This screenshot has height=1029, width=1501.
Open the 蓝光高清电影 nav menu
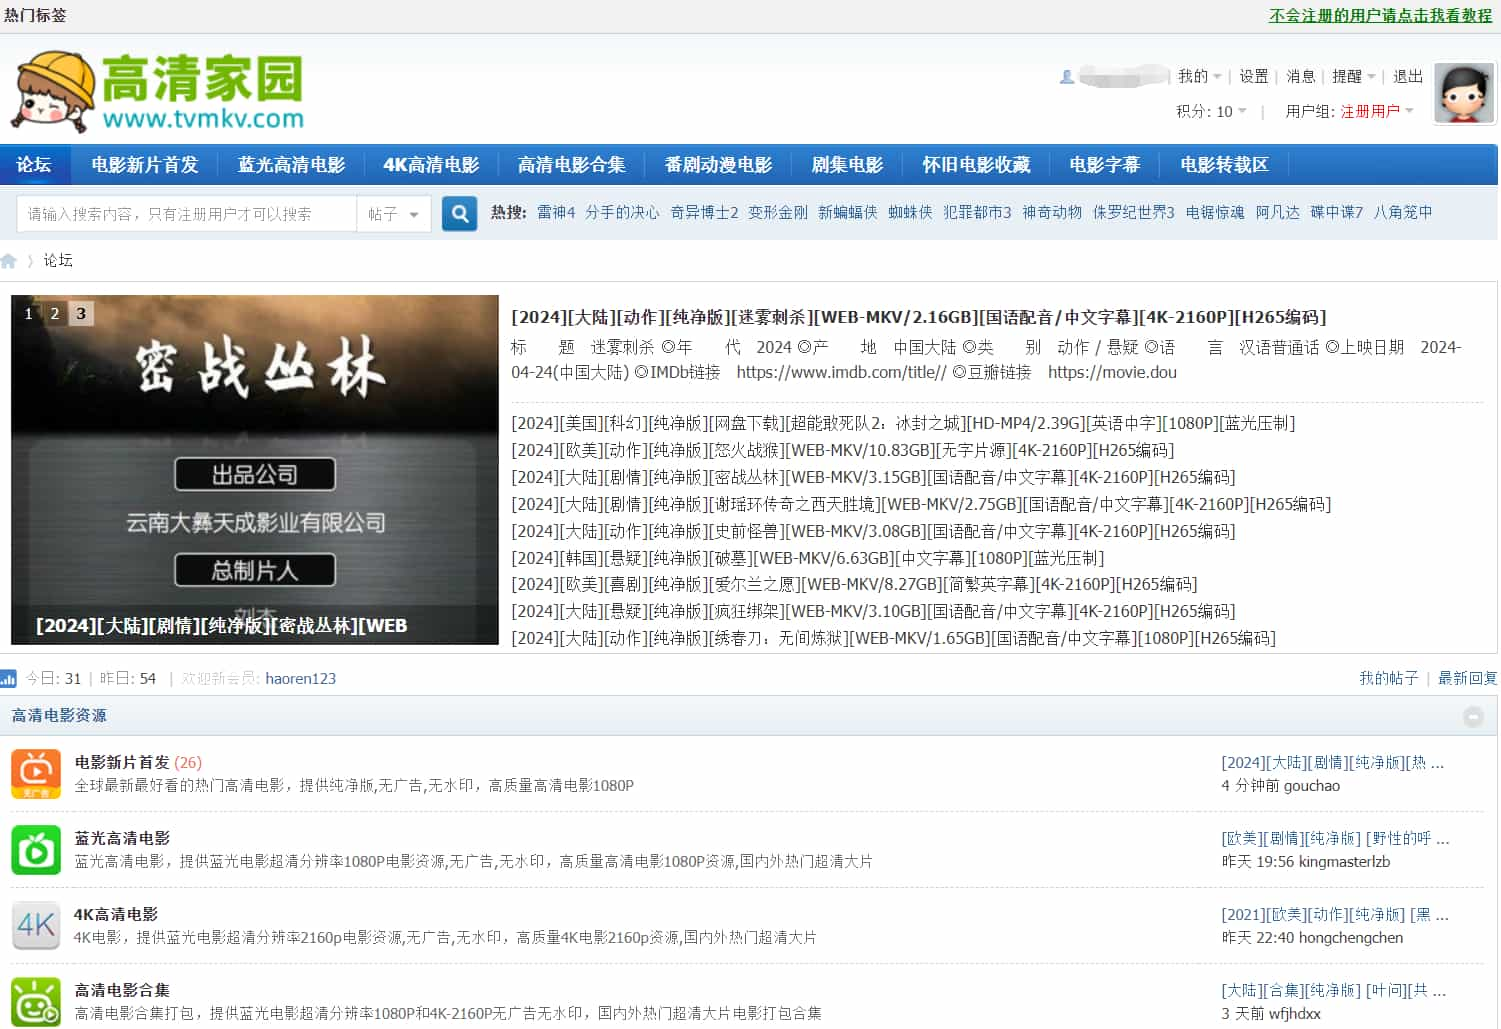coord(291,165)
